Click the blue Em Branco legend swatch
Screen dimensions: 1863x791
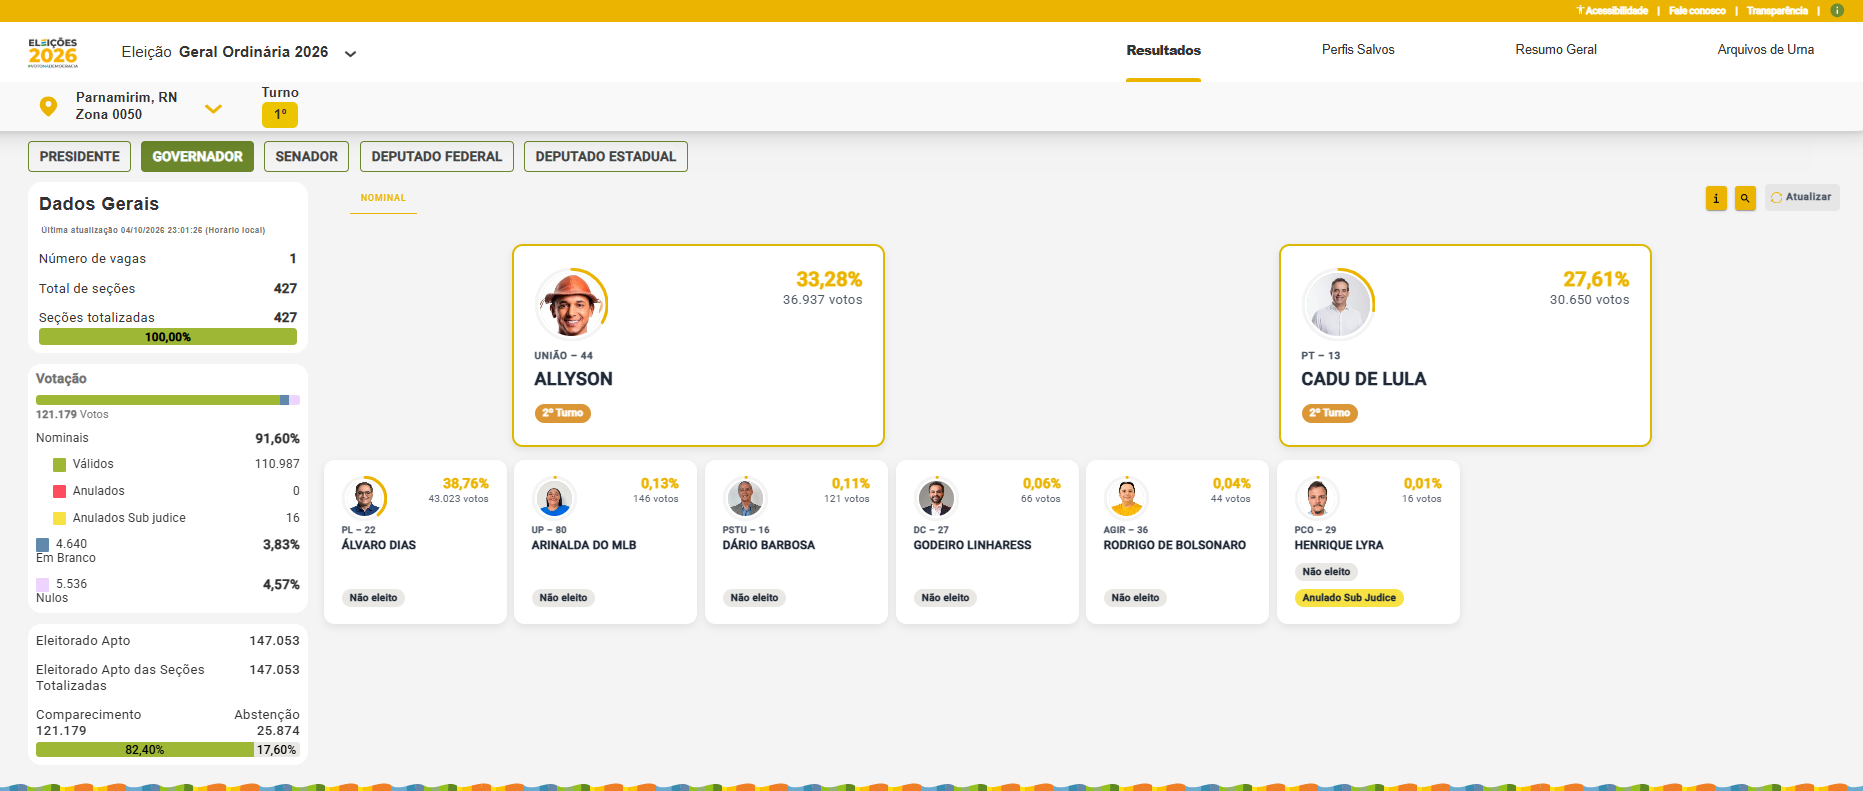(x=43, y=545)
